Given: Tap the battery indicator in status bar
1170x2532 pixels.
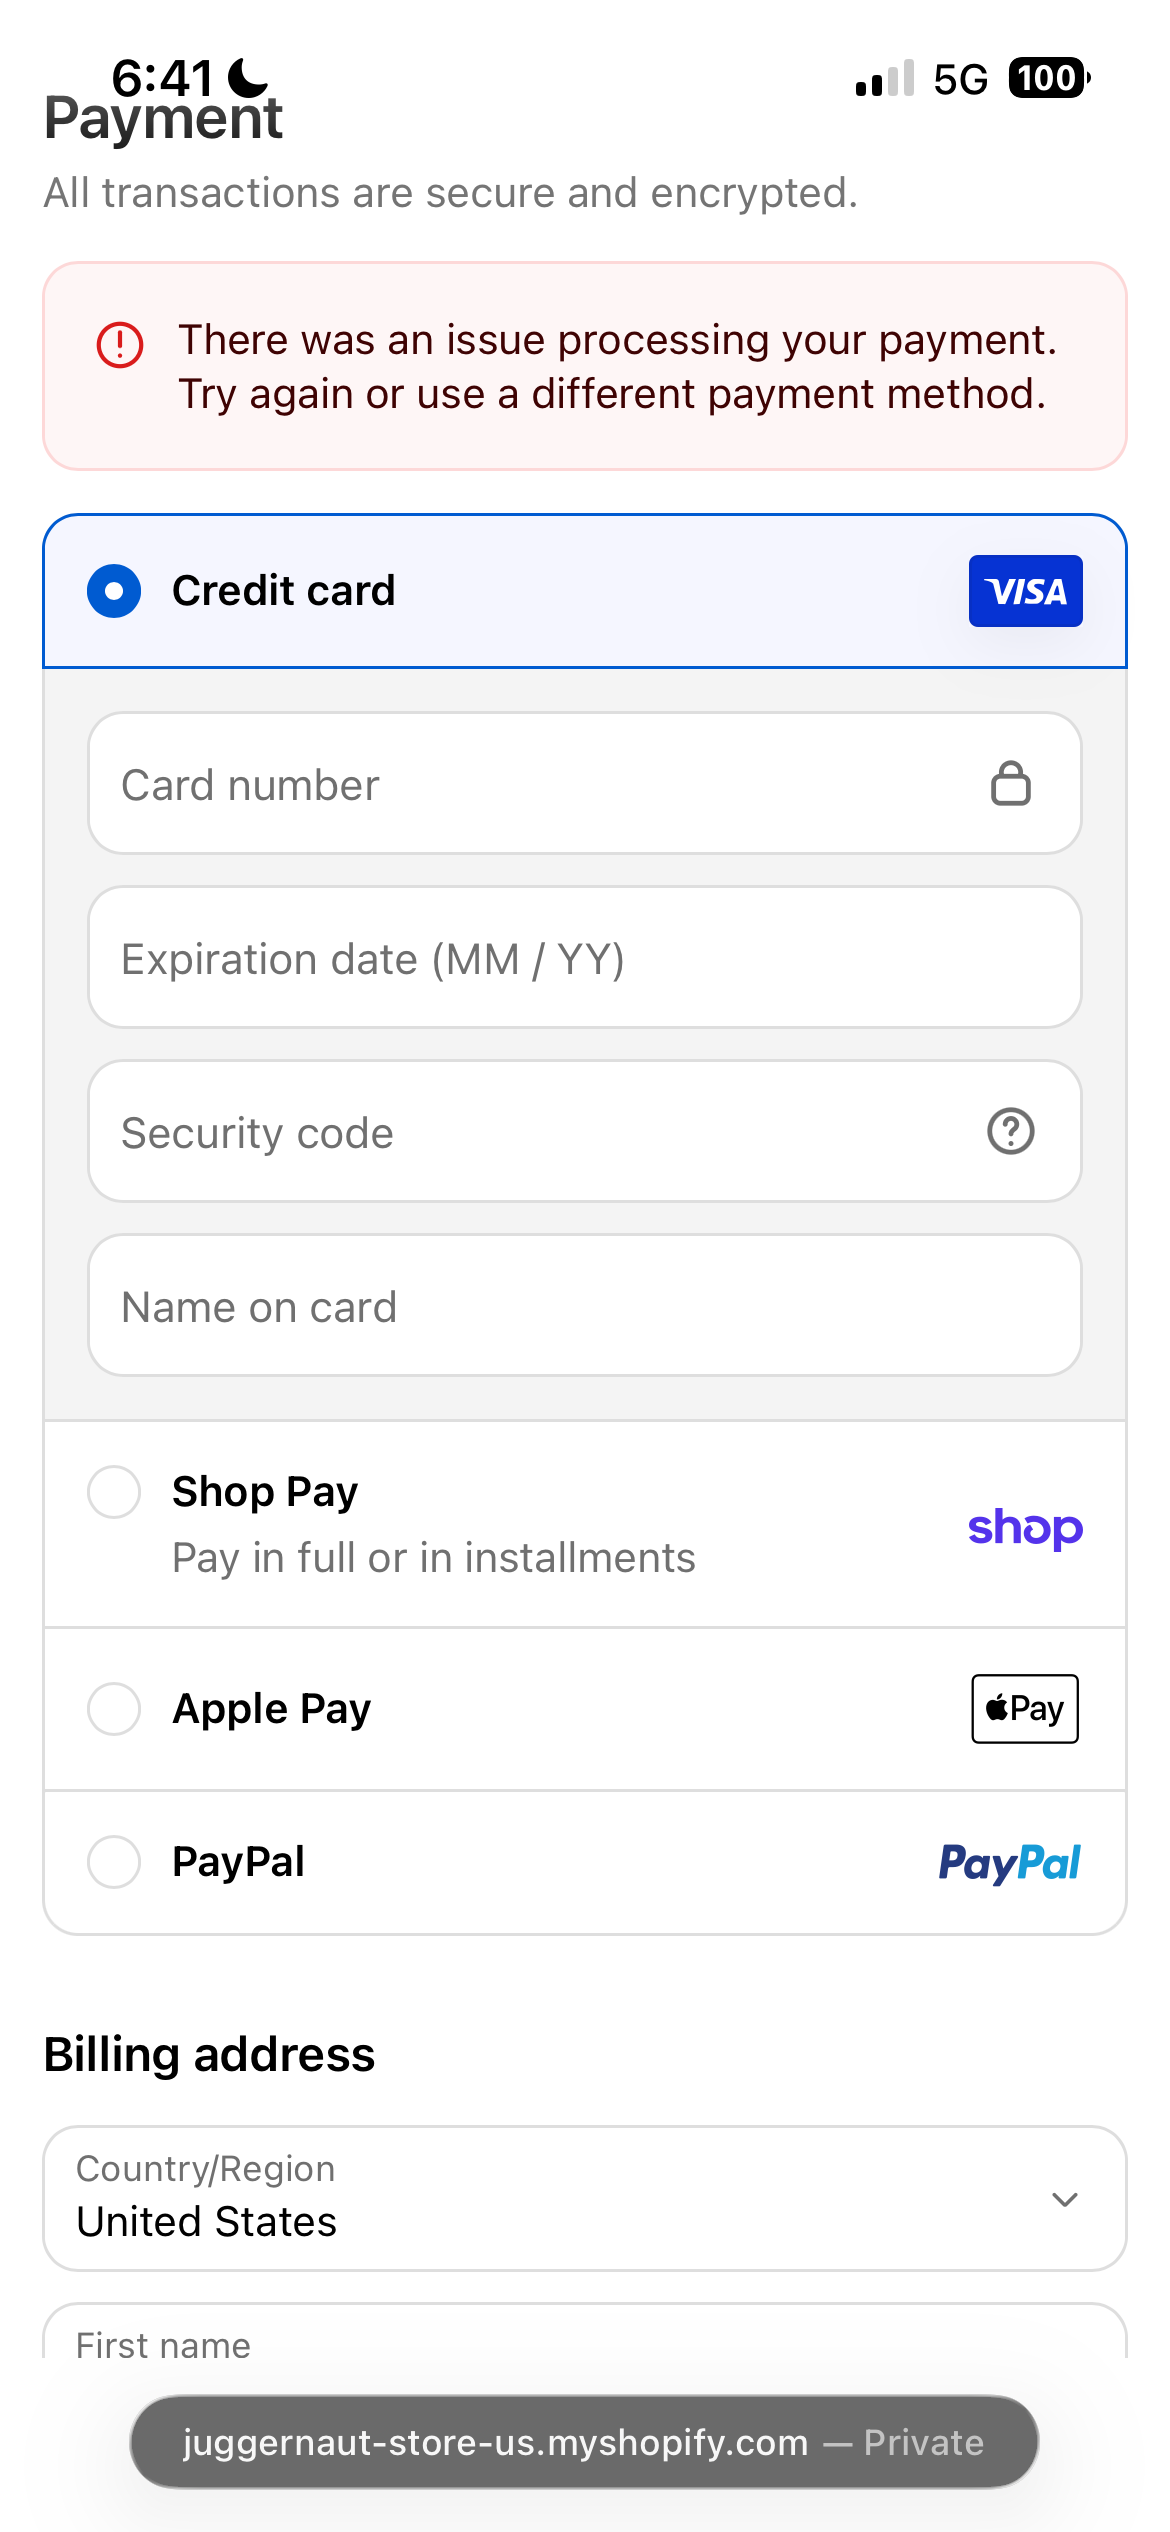Looking at the screenshot, I should click(x=1049, y=78).
